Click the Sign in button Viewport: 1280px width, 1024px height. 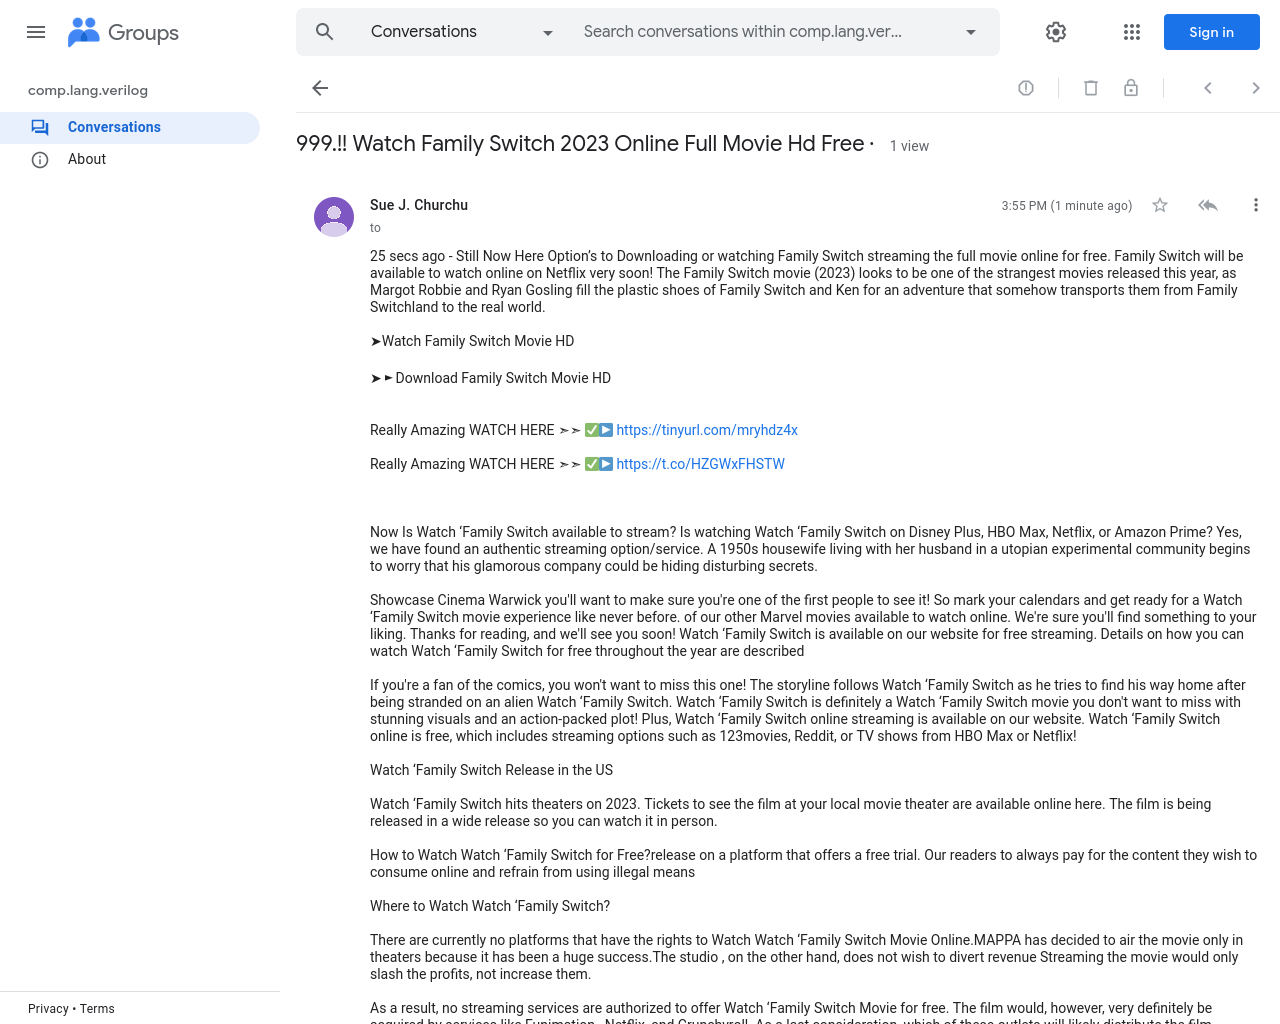click(x=1212, y=32)
